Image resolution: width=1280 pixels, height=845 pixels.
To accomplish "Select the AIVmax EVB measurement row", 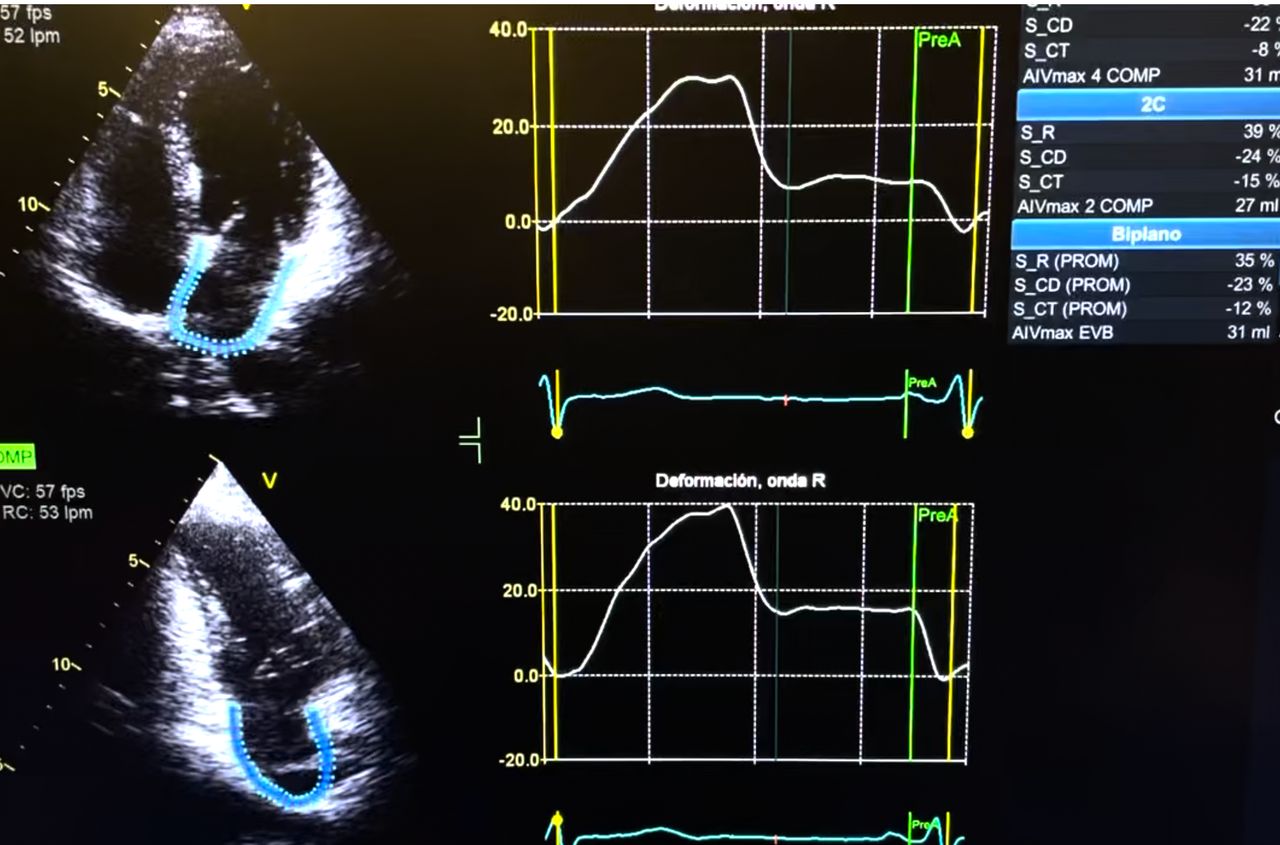I will [1146, 333].
